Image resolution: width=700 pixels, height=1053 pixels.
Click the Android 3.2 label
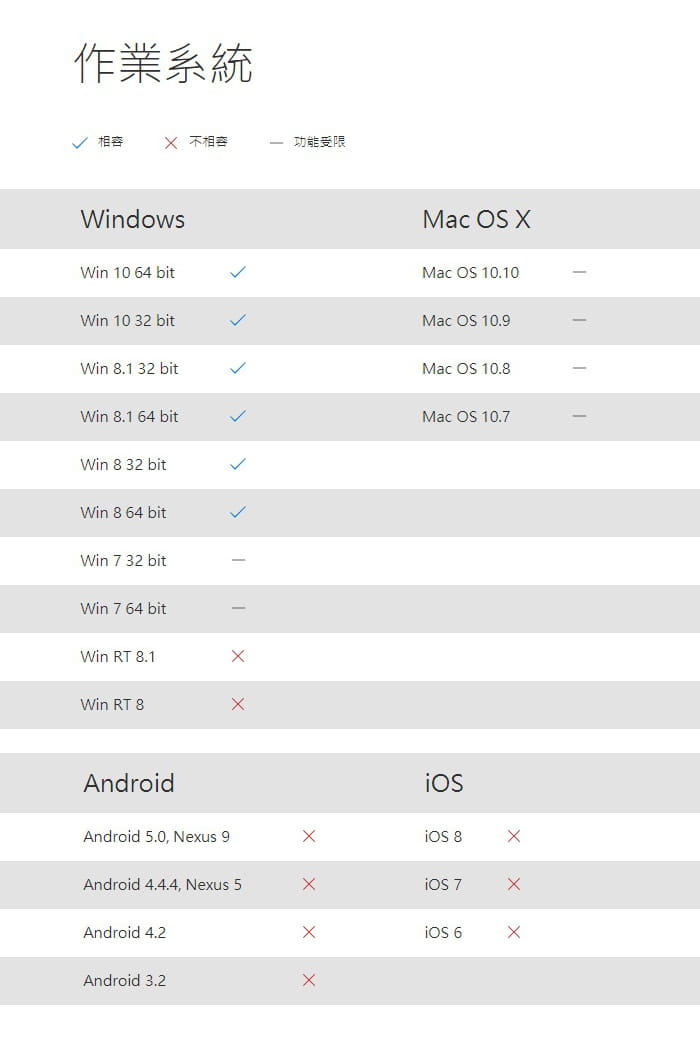(x=125, y=980)
